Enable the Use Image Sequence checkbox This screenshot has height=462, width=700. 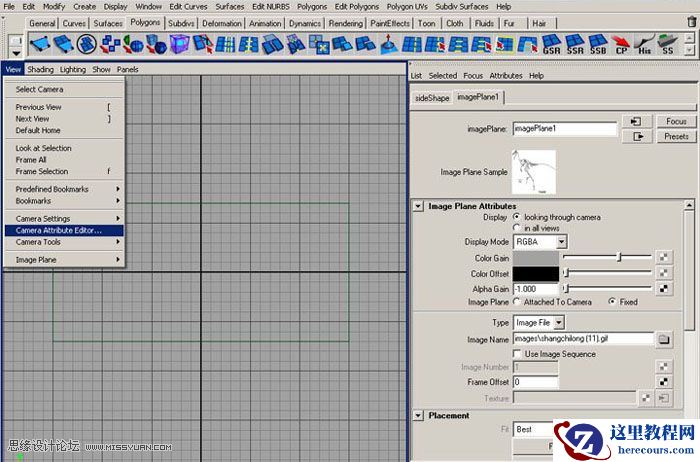(517, 354)
